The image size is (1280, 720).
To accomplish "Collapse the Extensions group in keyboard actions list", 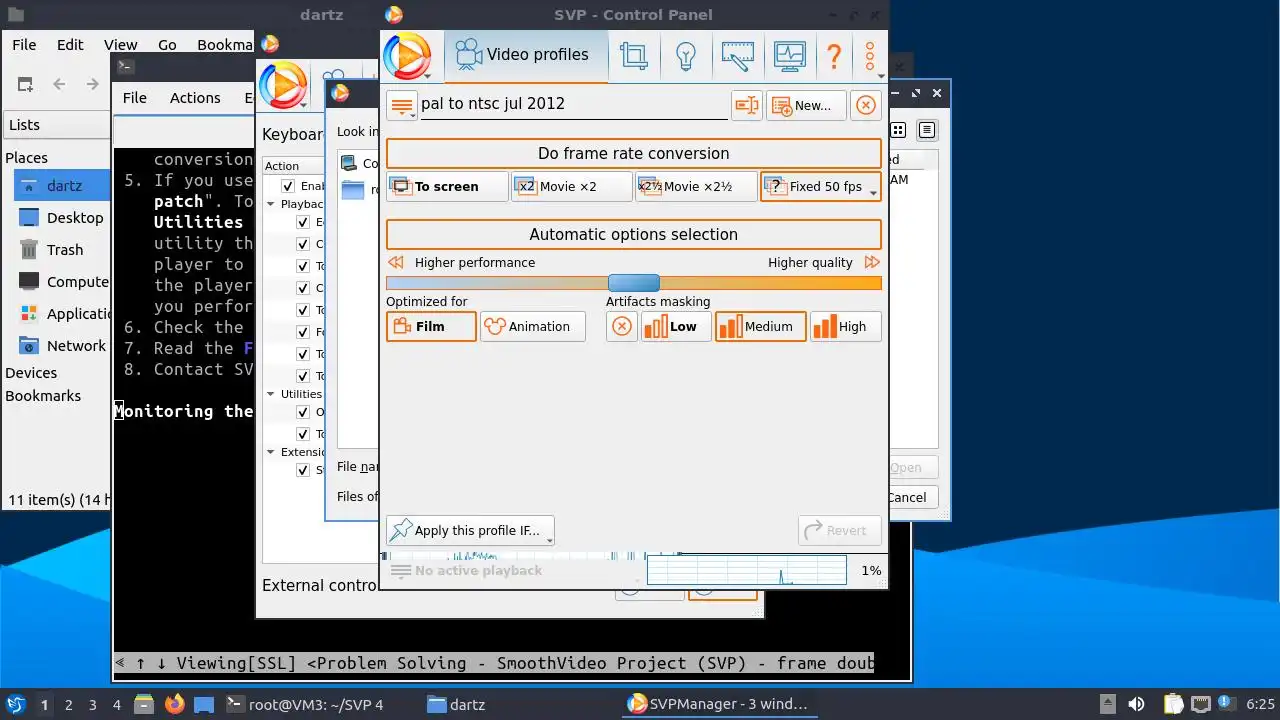I will click(271, 452).
